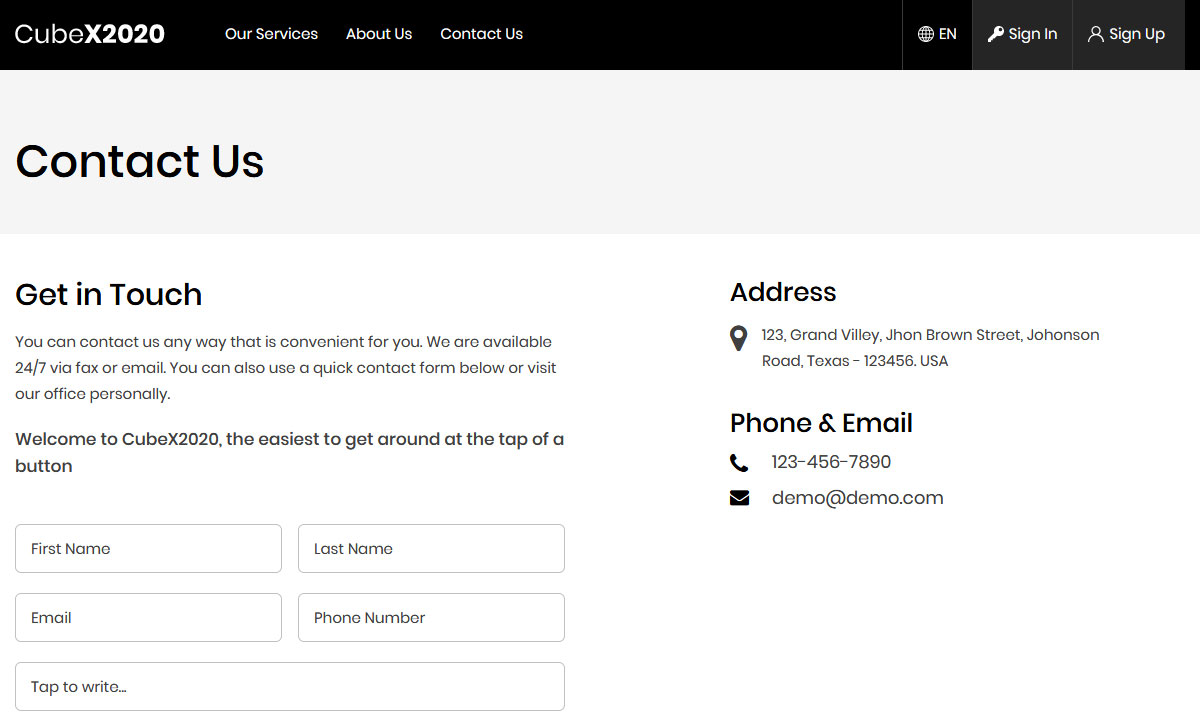Open the CubeX2020 logo home link
The width and height of the screenshot is (1200, 722).
tap(90, 34)
